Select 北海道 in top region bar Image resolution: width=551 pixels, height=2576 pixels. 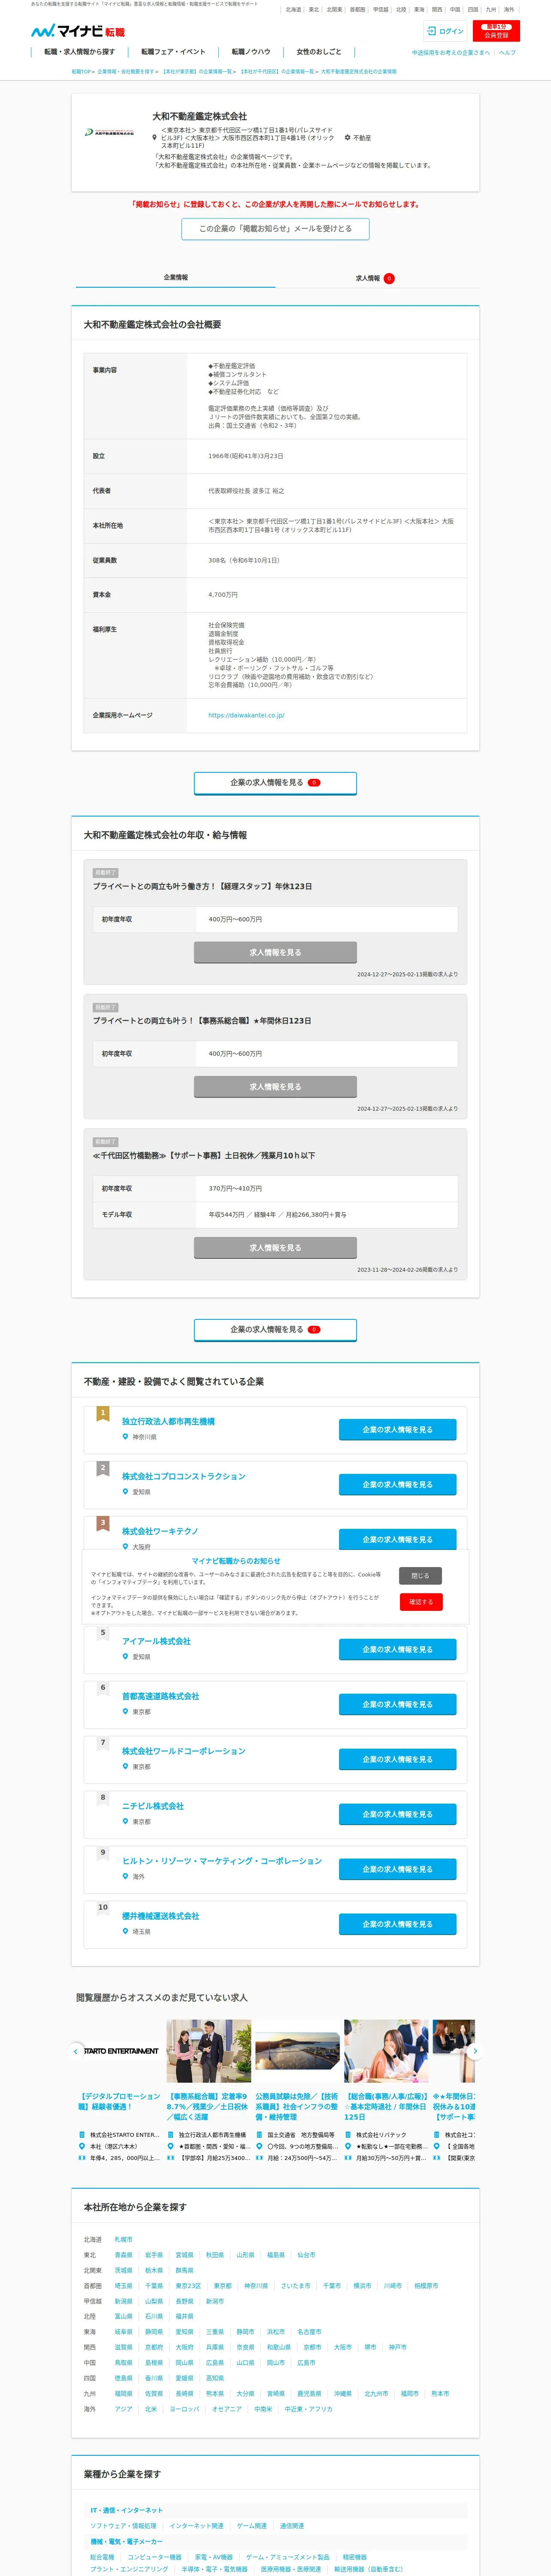point(293,9)
